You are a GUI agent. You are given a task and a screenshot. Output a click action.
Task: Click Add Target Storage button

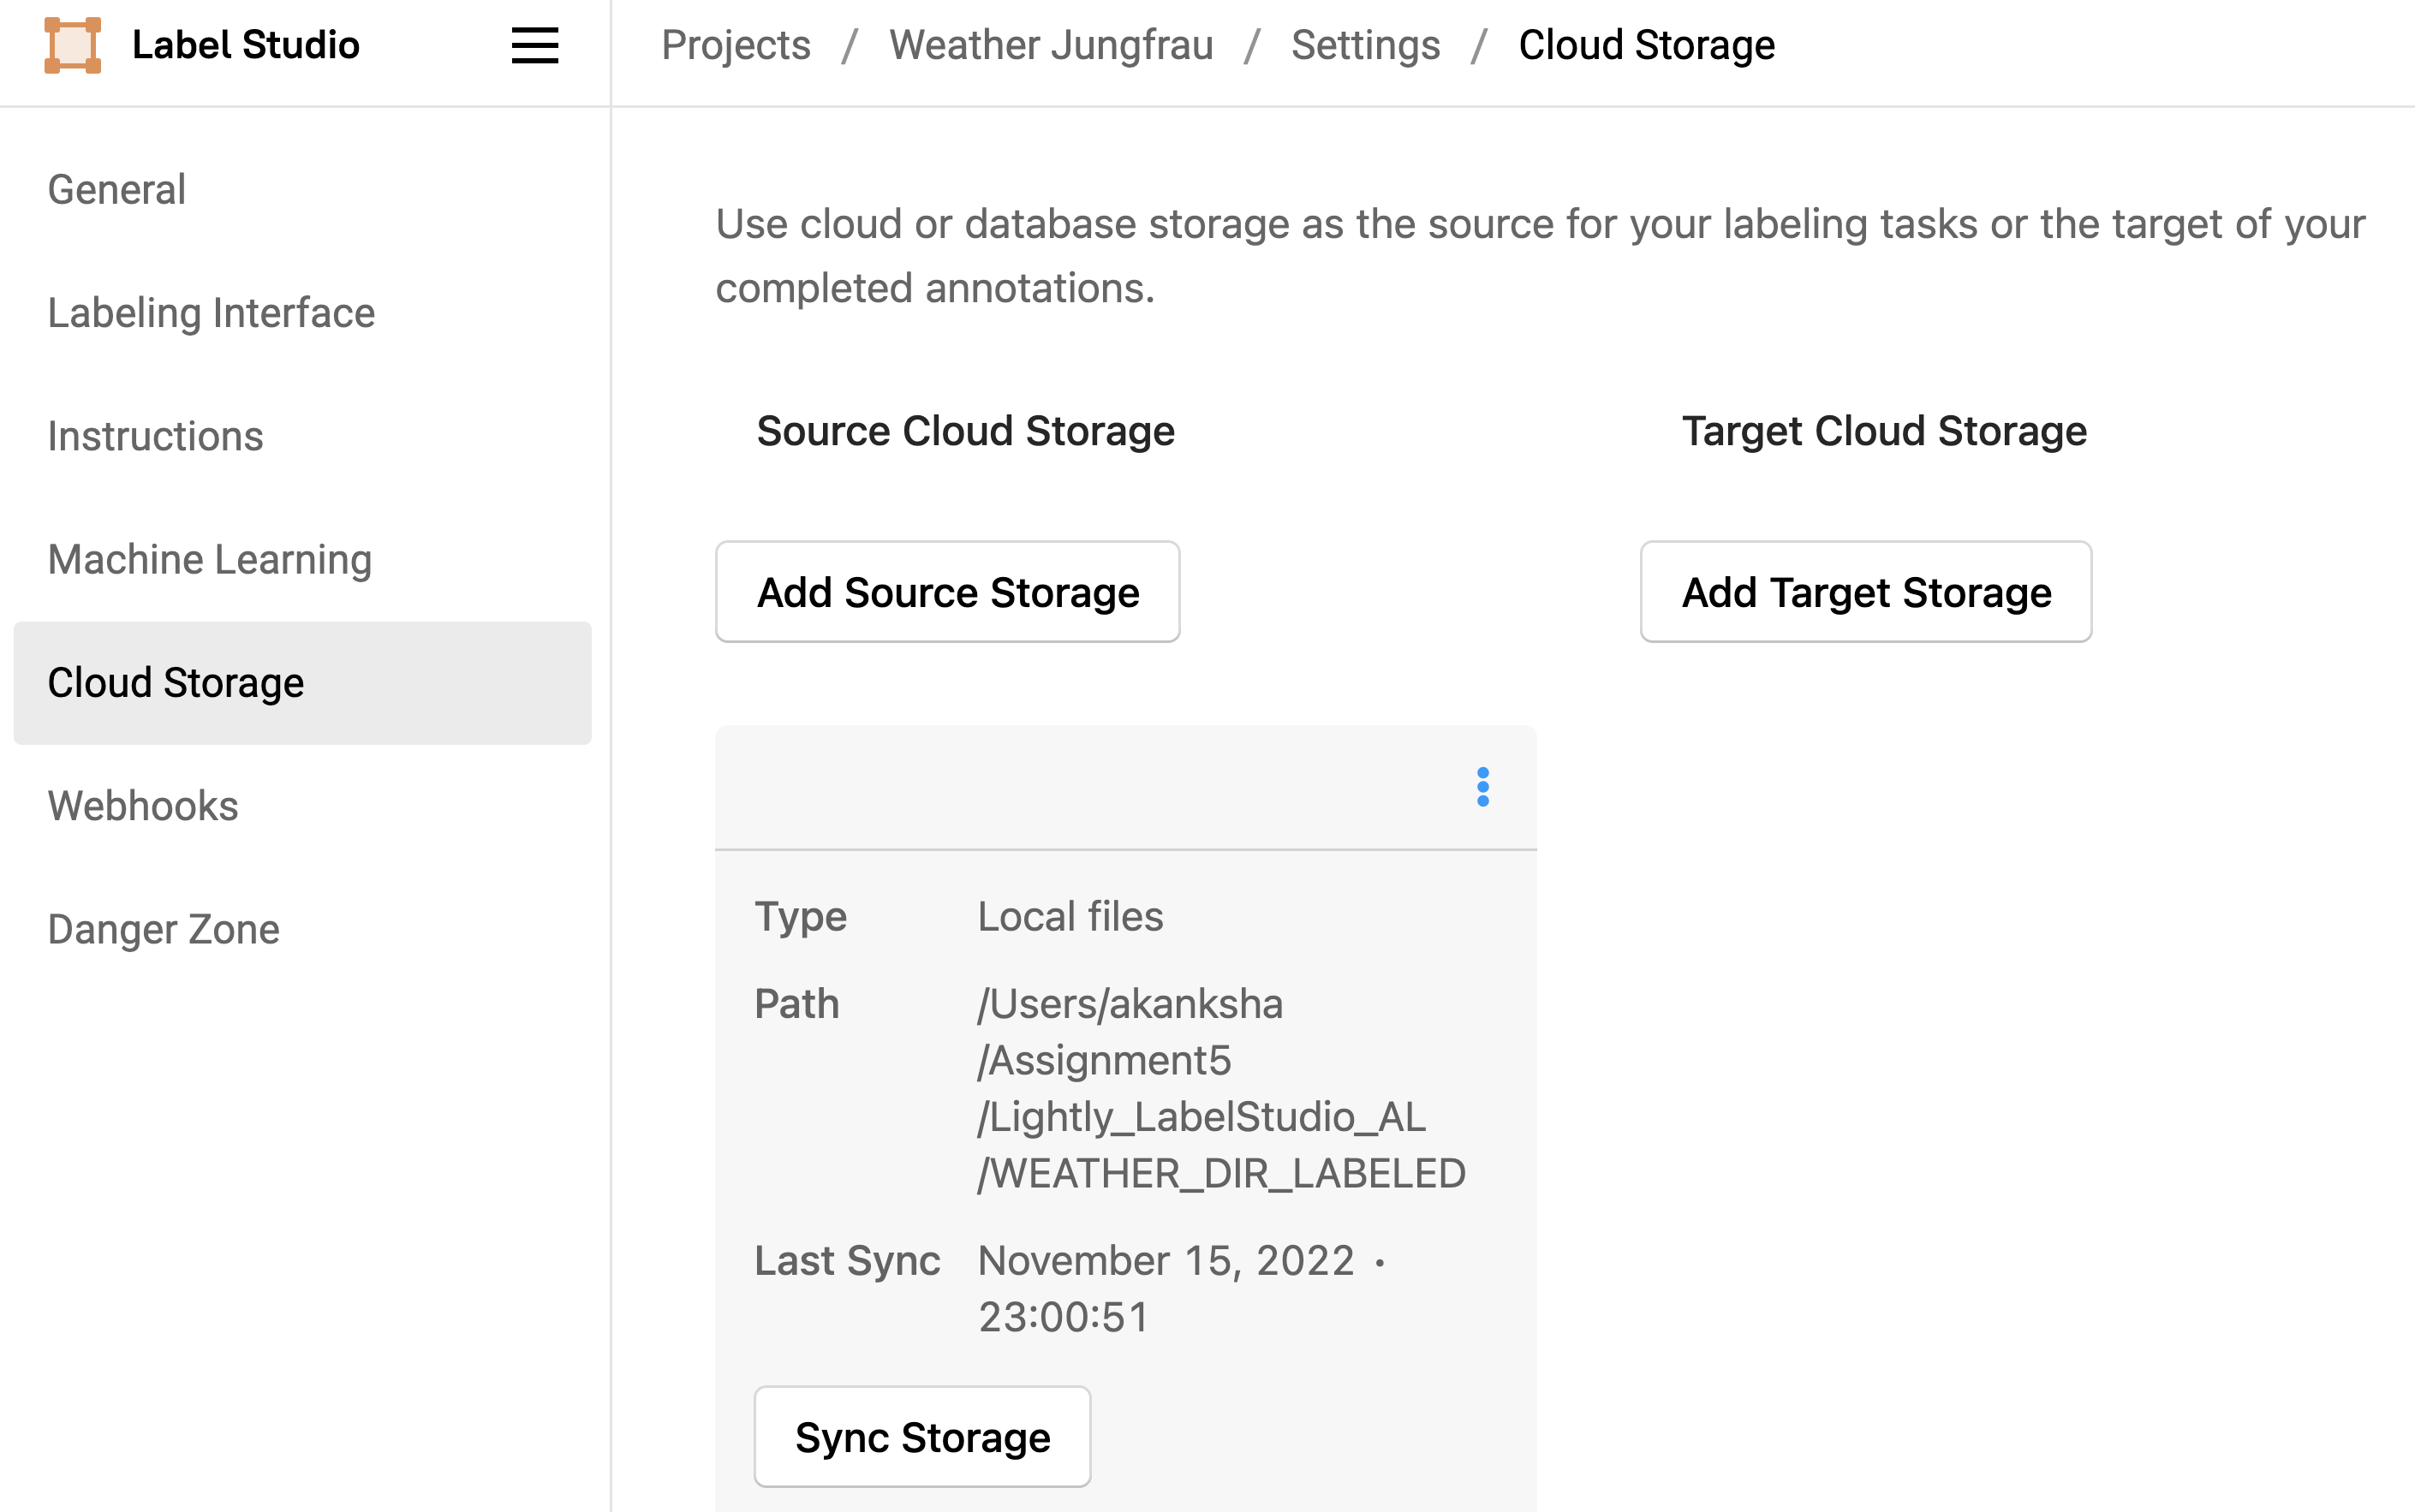(1865, 592)
